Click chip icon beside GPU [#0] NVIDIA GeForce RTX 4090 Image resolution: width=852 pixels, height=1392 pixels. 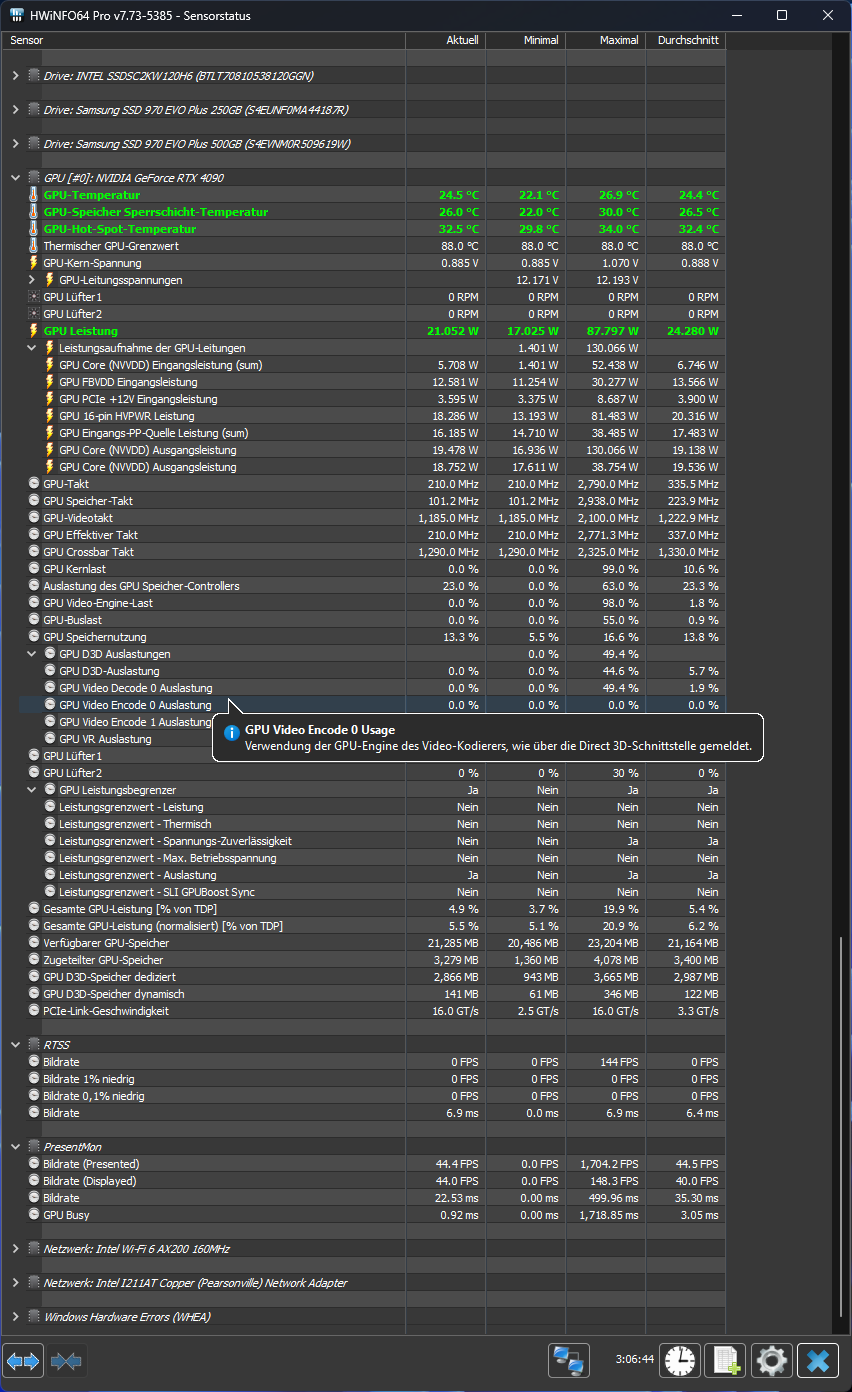point(34,178)
